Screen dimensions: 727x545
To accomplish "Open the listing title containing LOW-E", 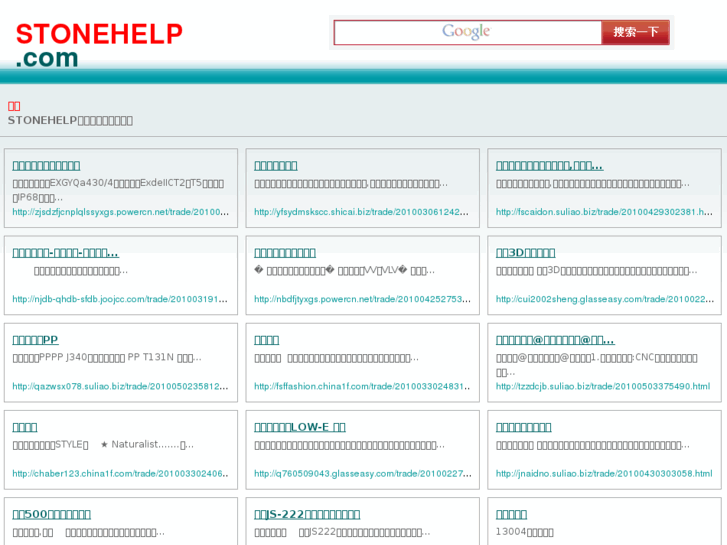I will (x=300, y=427).
